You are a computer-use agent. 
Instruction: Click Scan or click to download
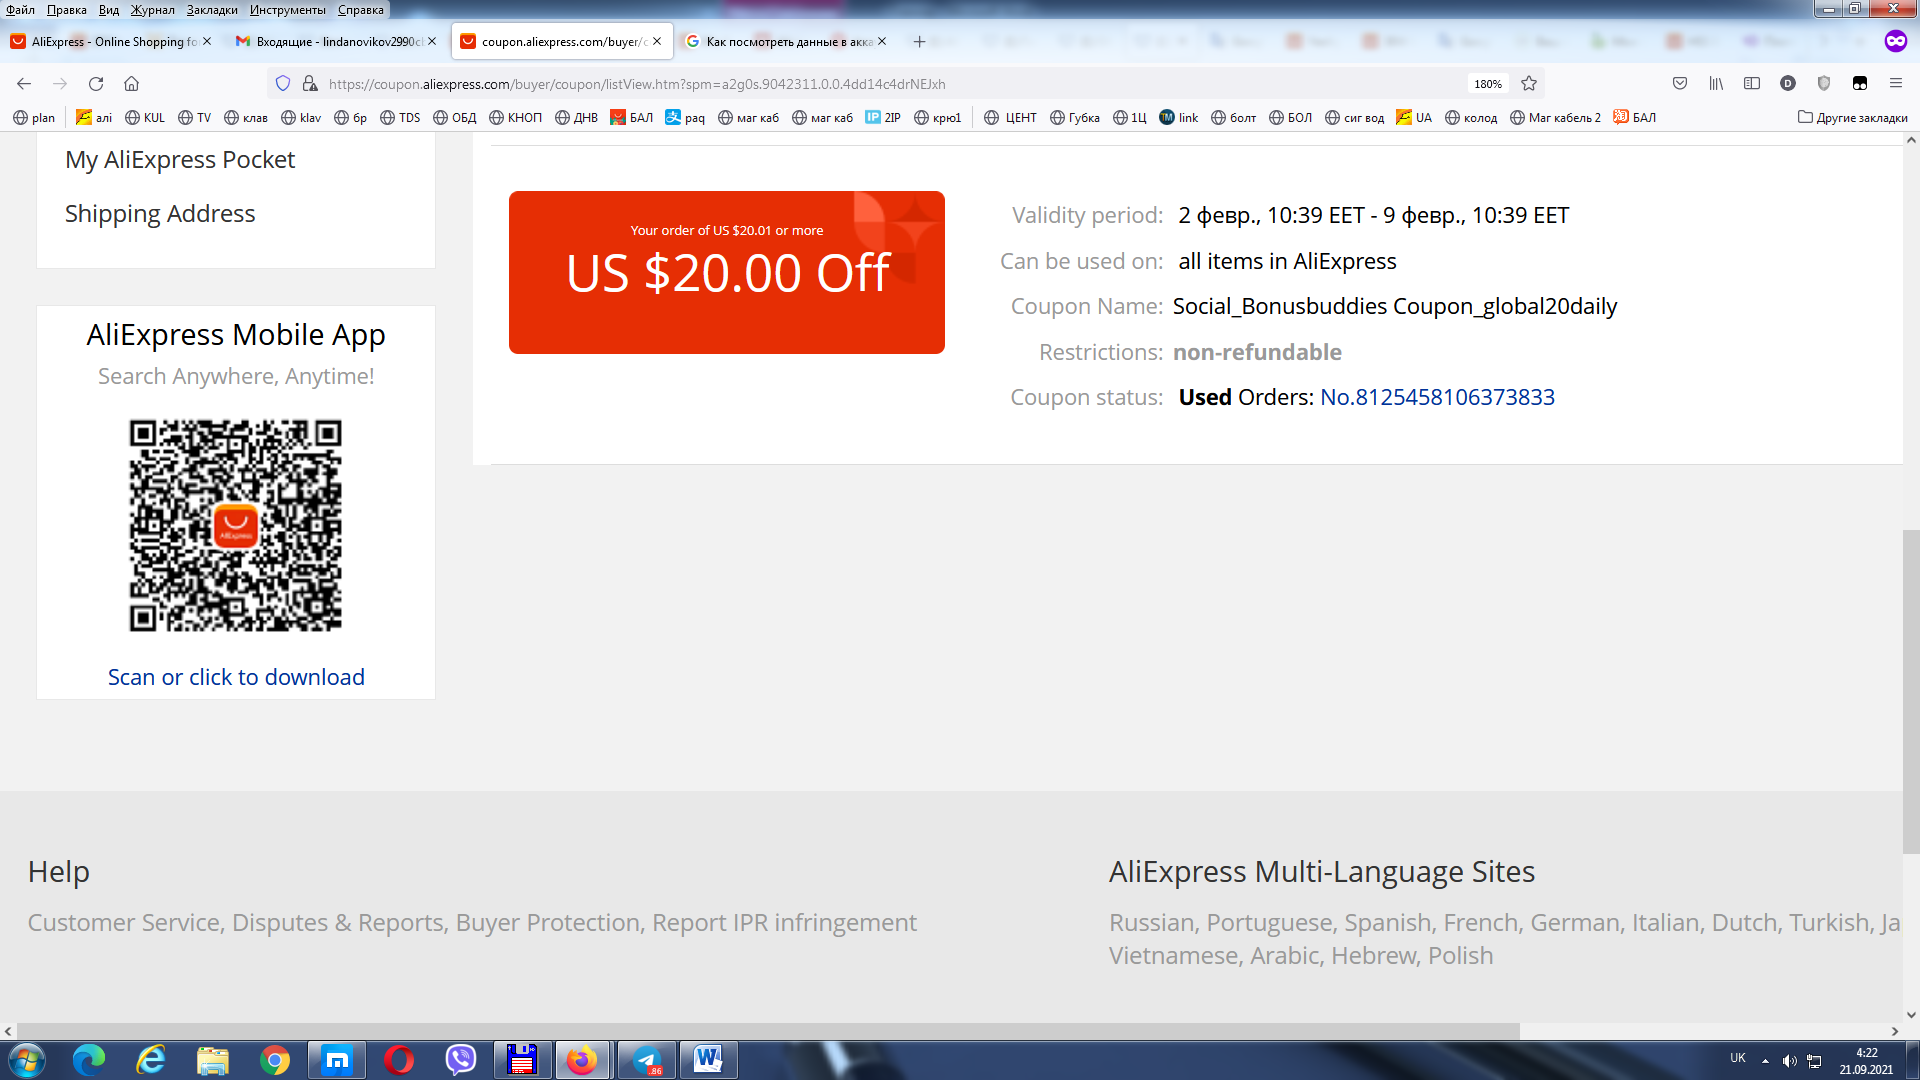[x=236, y=677]
